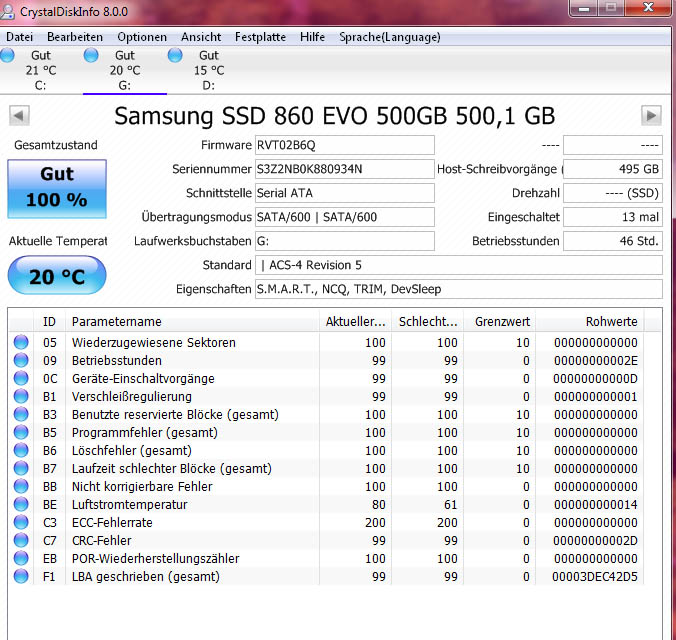This screenshot has width=676, height=640.
Task: Open the Festplatte menu
Action: (x=260, y=37)
